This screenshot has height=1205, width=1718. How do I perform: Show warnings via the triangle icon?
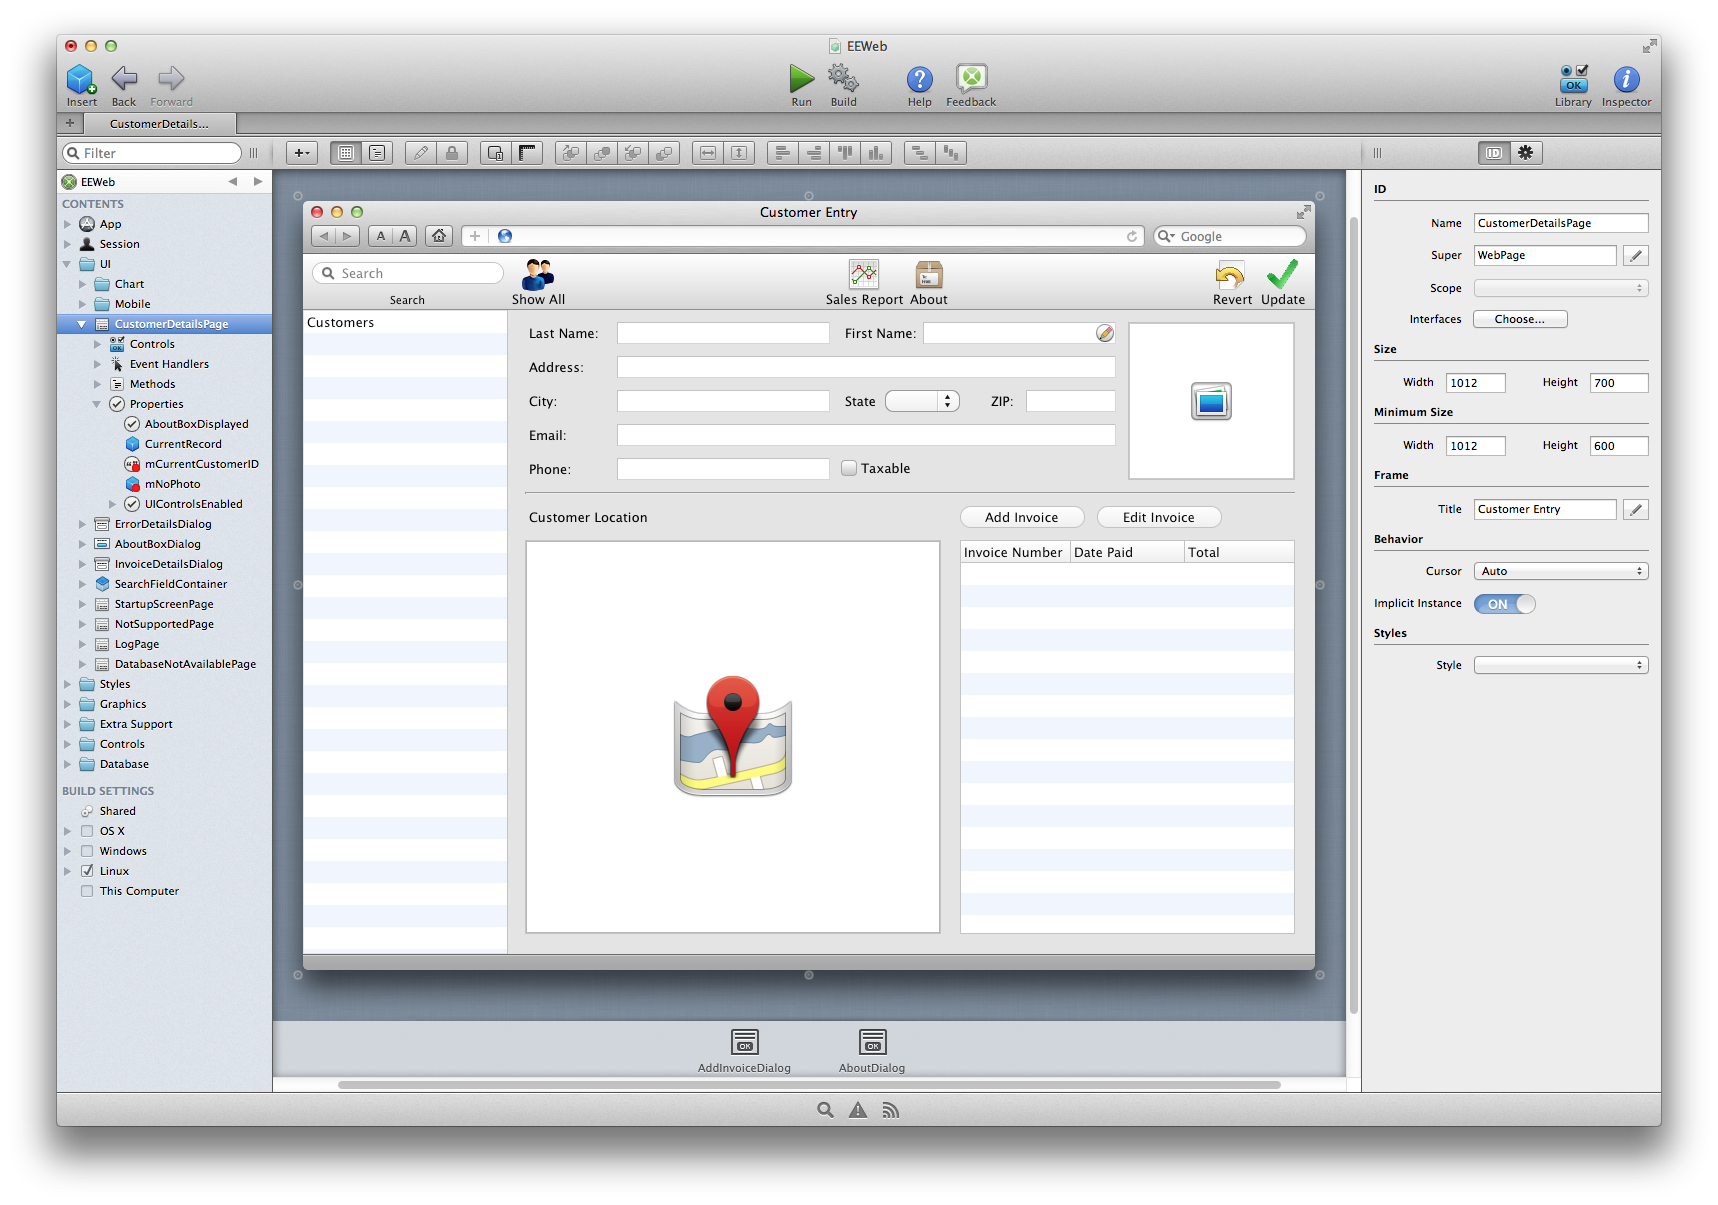click(858, 1110)
